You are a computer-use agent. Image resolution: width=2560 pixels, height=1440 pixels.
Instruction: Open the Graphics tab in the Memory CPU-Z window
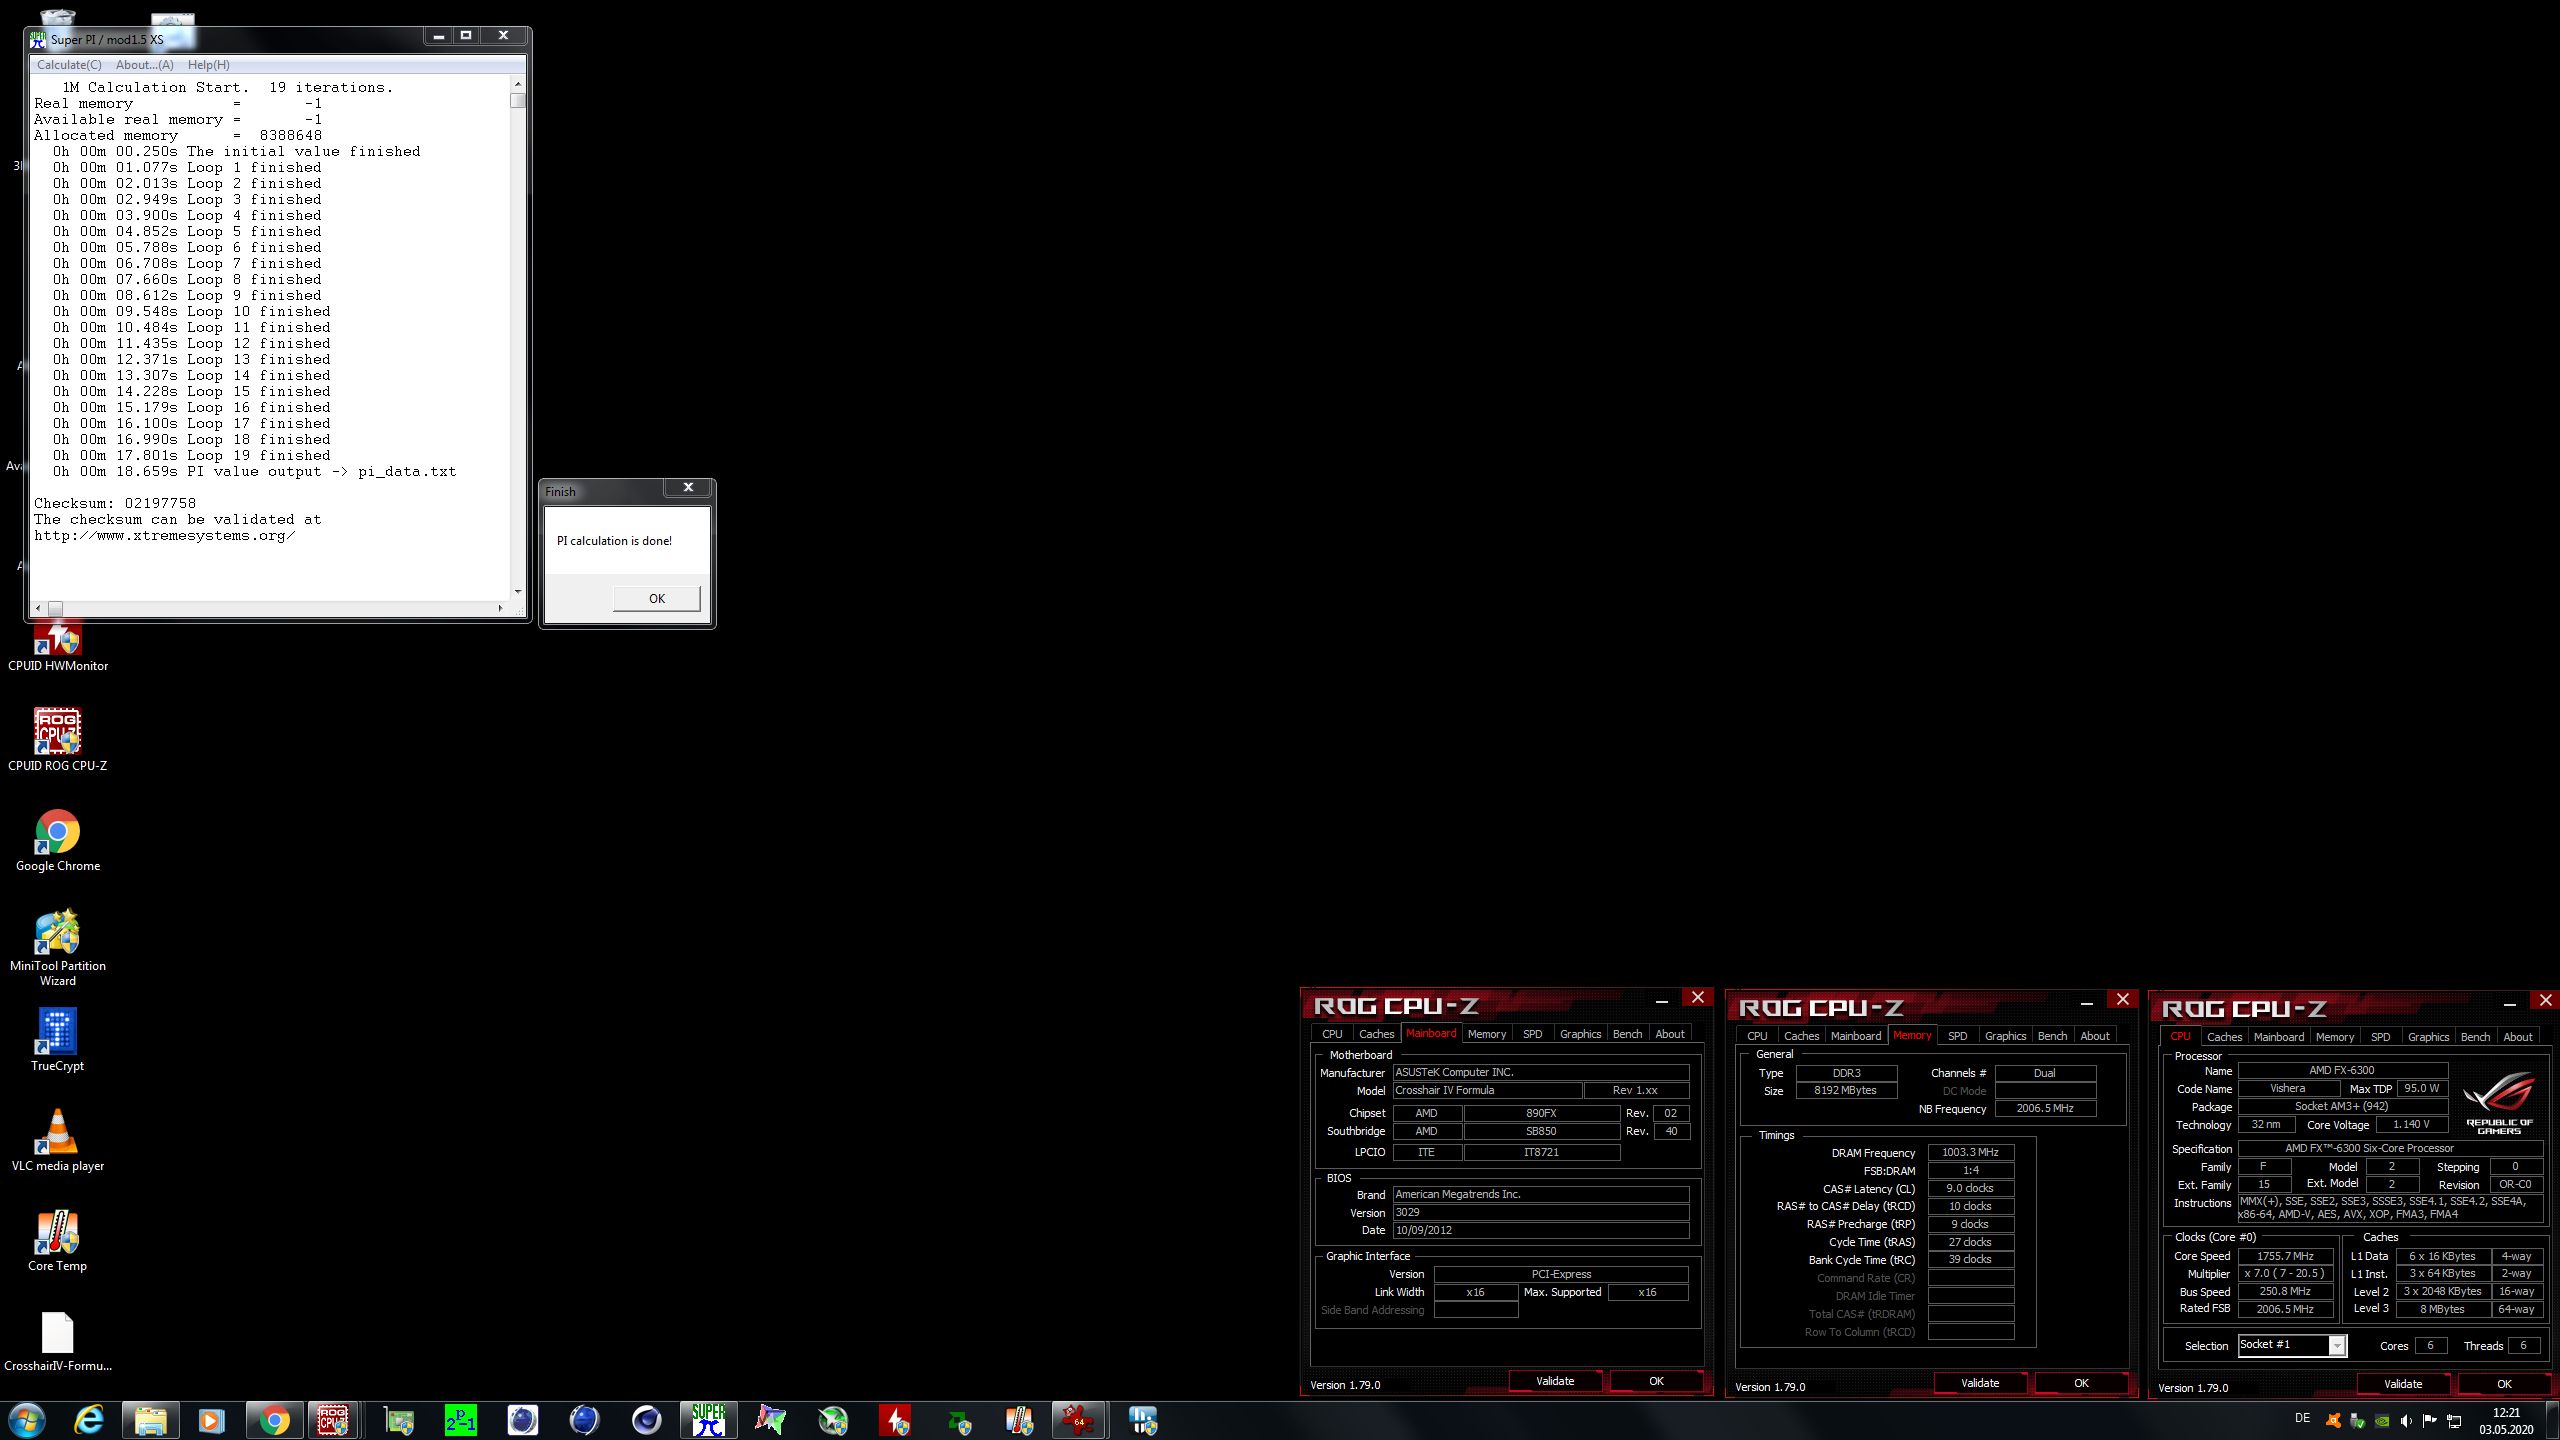(x=2006, y=1036)
